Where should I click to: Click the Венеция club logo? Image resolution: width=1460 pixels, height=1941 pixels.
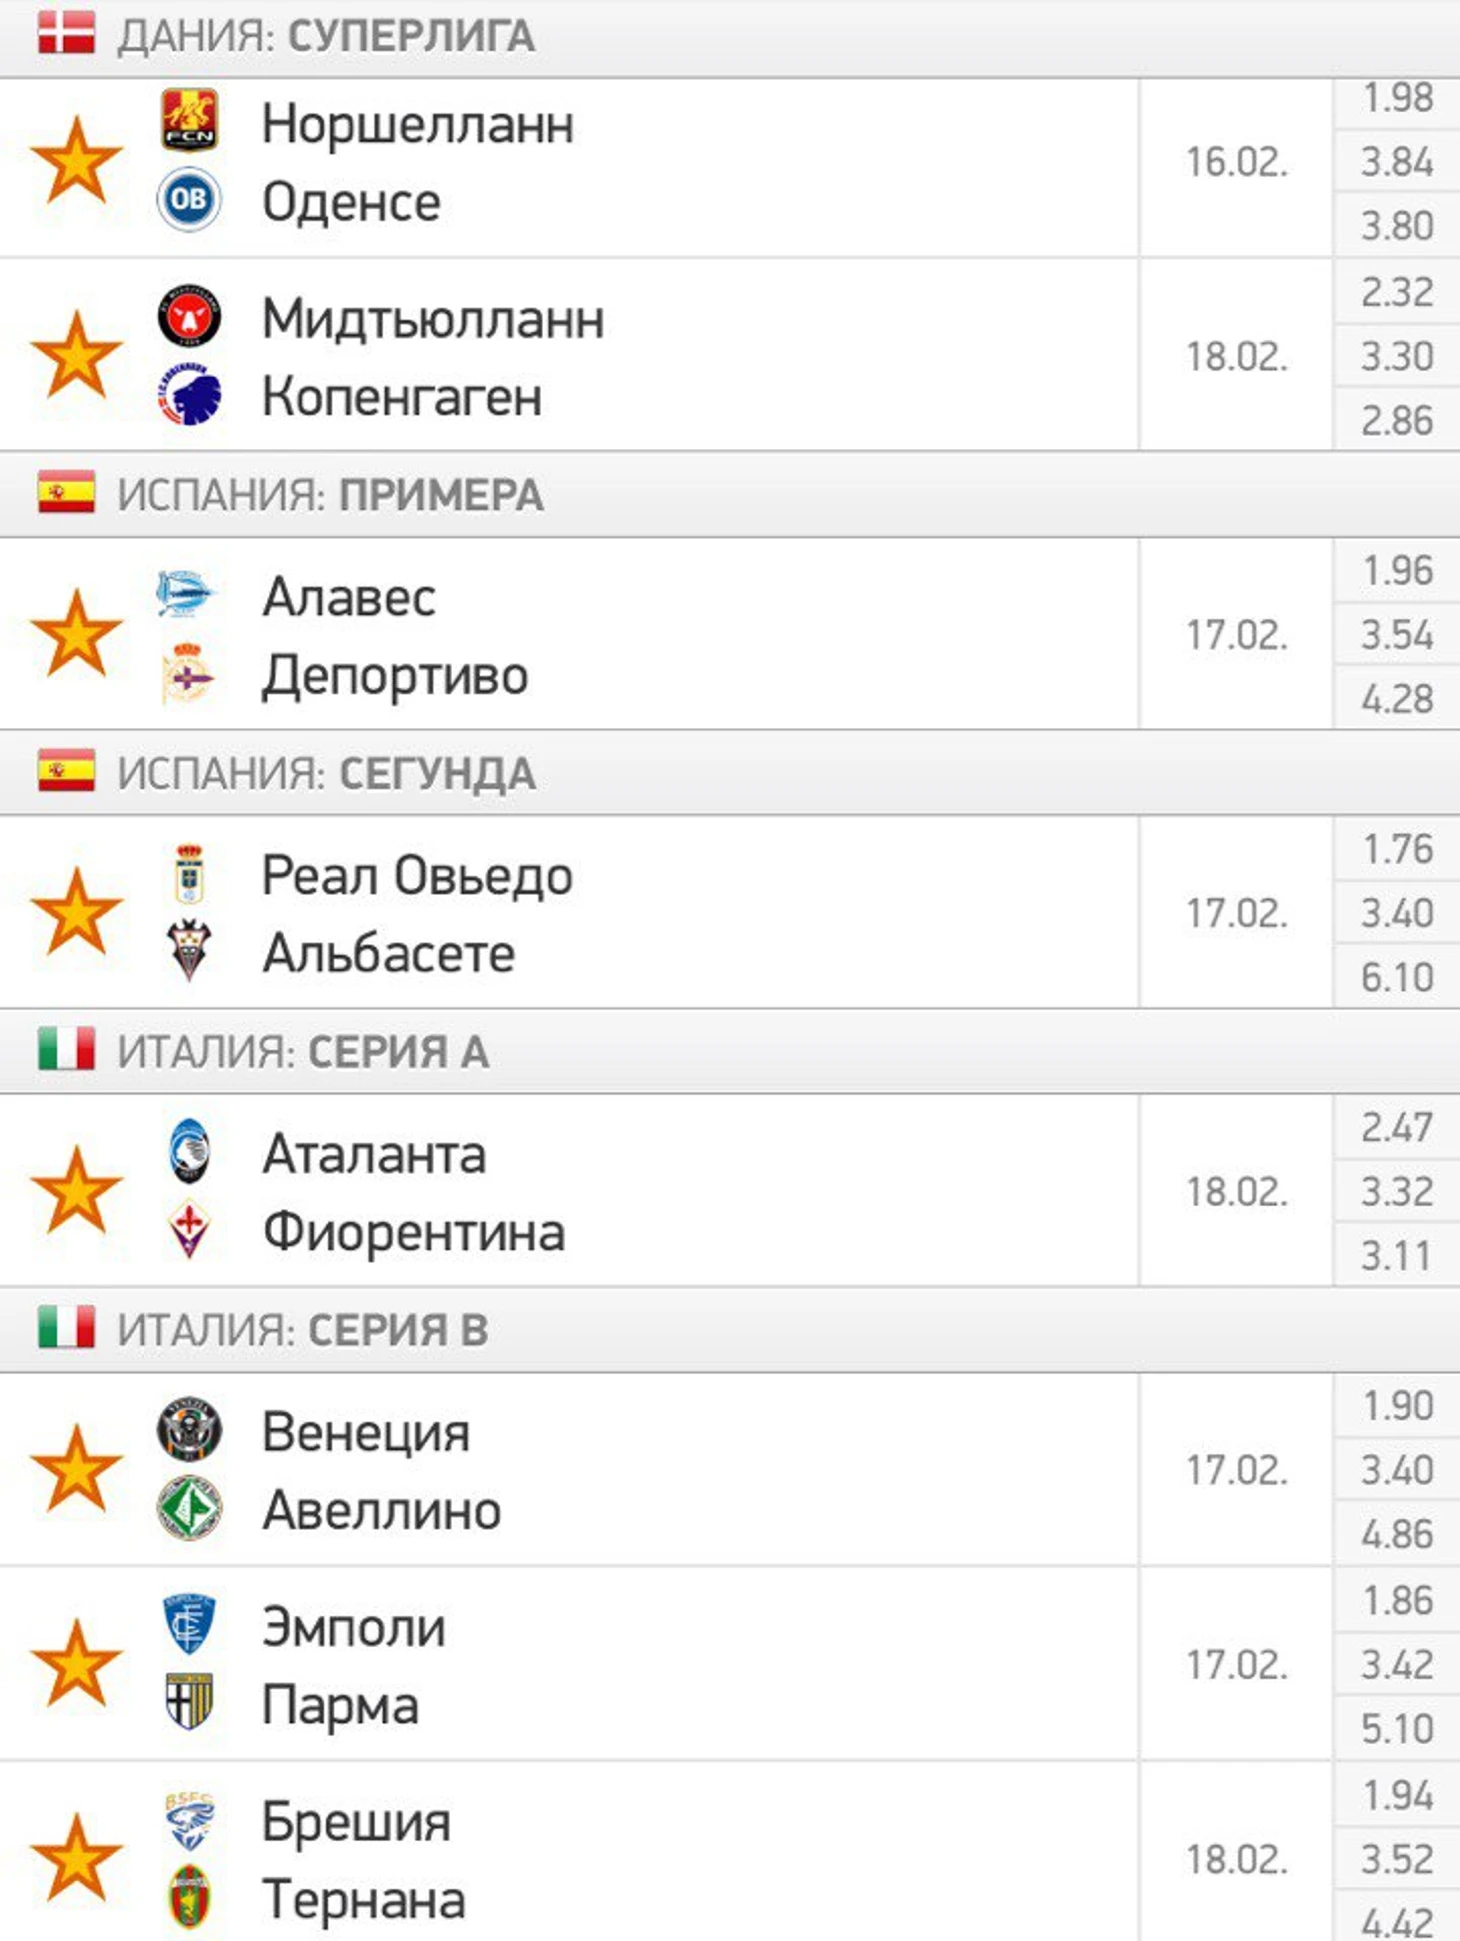tap(189, 1430)
